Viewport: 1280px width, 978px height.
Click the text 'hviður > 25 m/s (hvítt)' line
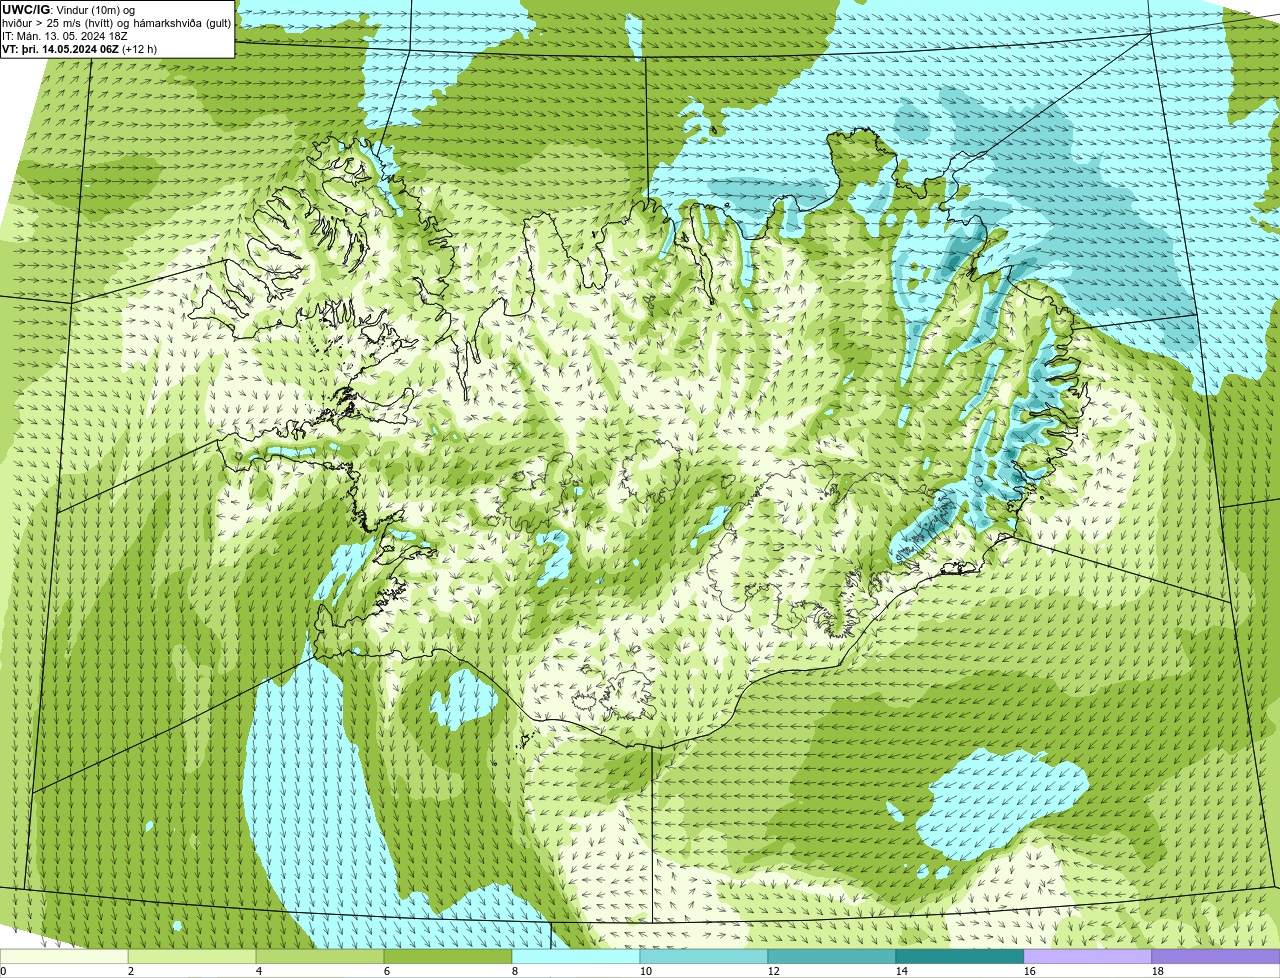point(117,23)
